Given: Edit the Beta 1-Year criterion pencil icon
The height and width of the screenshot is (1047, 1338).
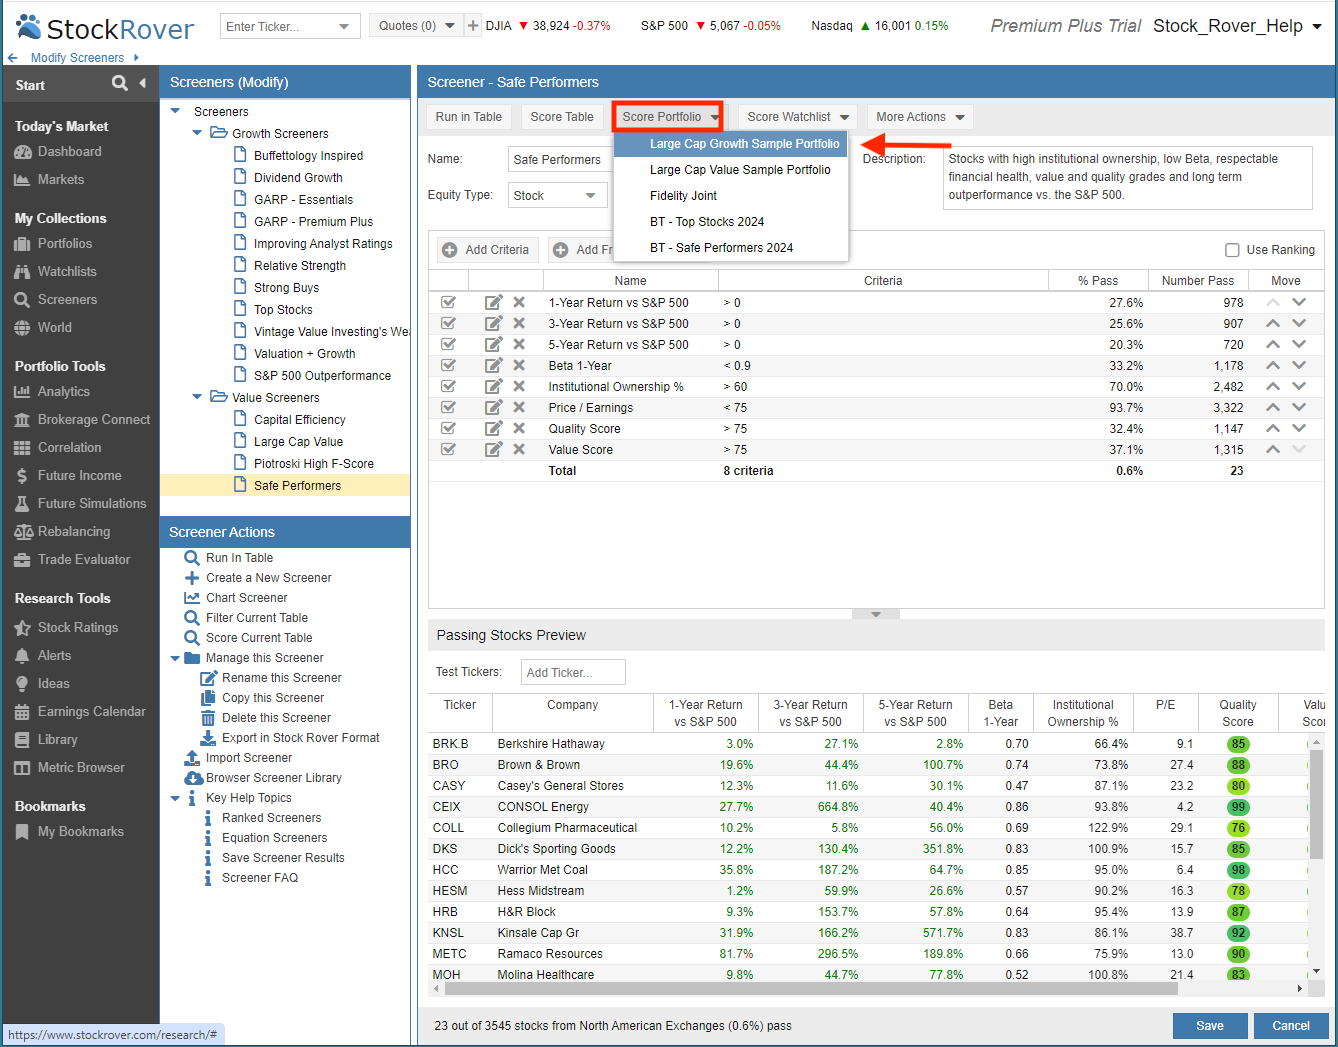Looking at the screenshot, I should tap(494, 365).
